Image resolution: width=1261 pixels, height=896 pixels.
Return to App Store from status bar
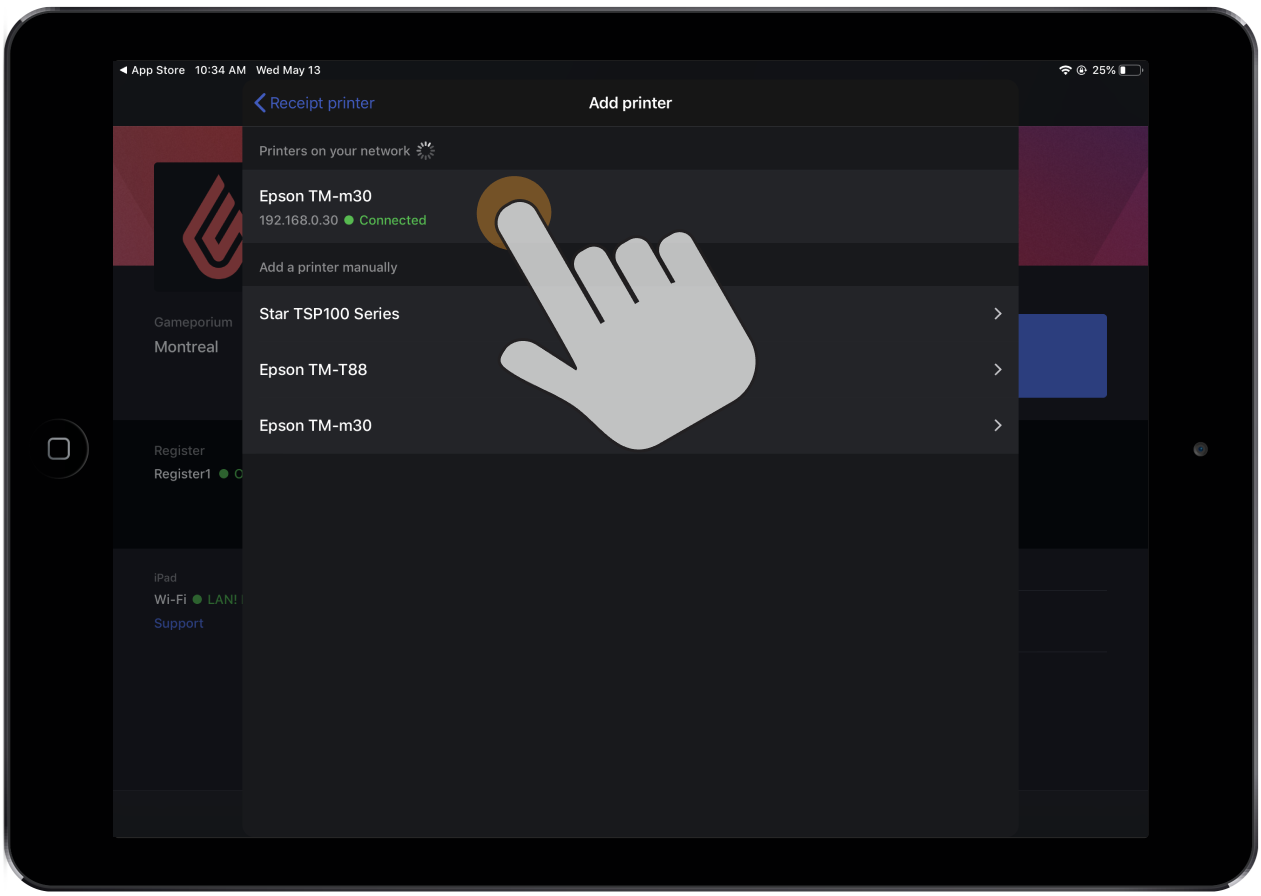pyautogui.click(x=152, y=70)
